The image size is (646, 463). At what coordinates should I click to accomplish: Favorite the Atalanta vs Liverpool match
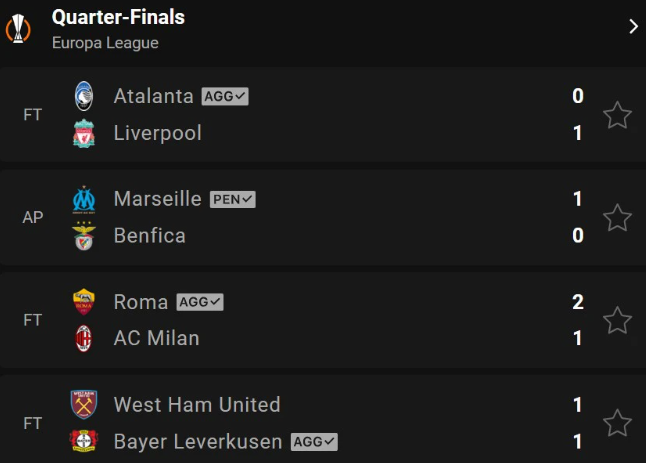coord(617,115)
